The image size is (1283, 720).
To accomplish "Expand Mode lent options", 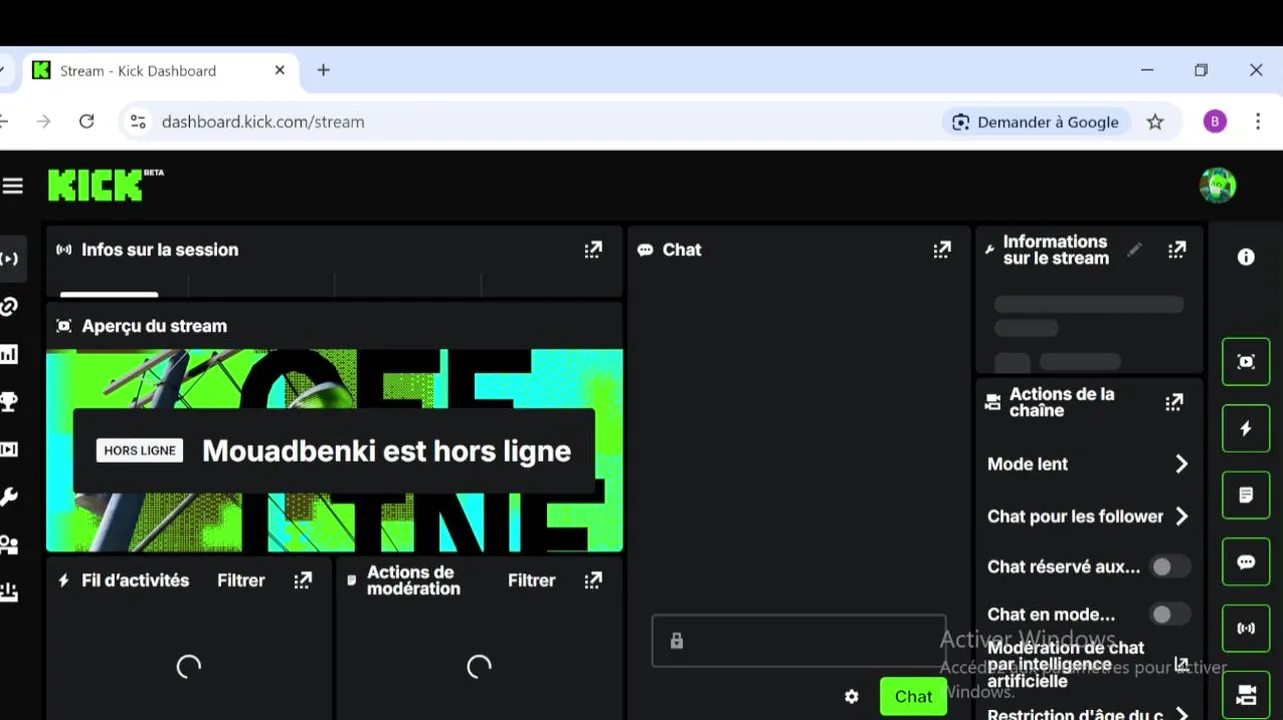I will pyautogui.click(x=1181, y=464).
